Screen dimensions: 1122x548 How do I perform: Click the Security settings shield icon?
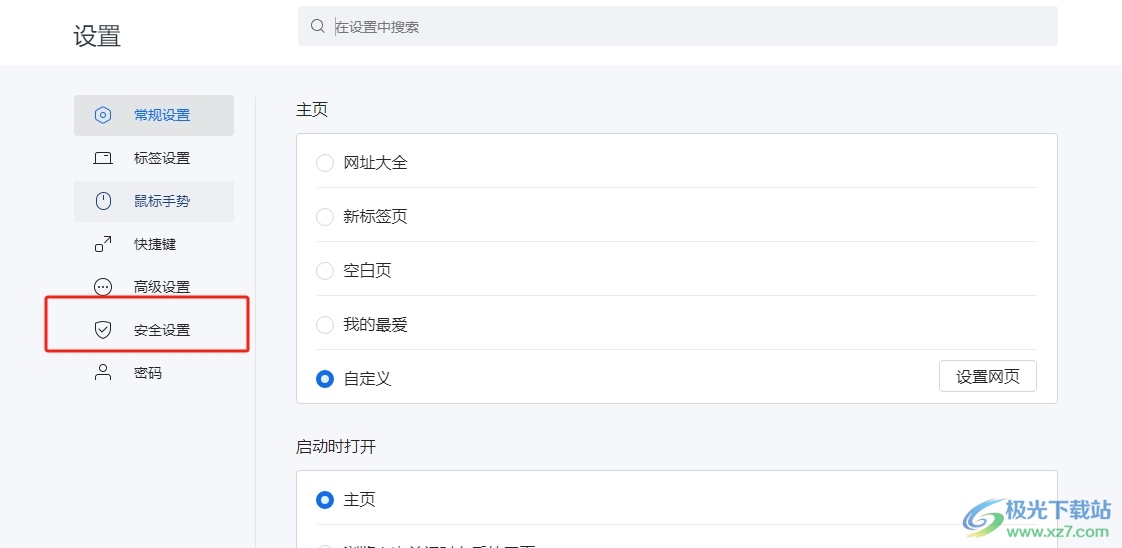(x=103, y=330)
